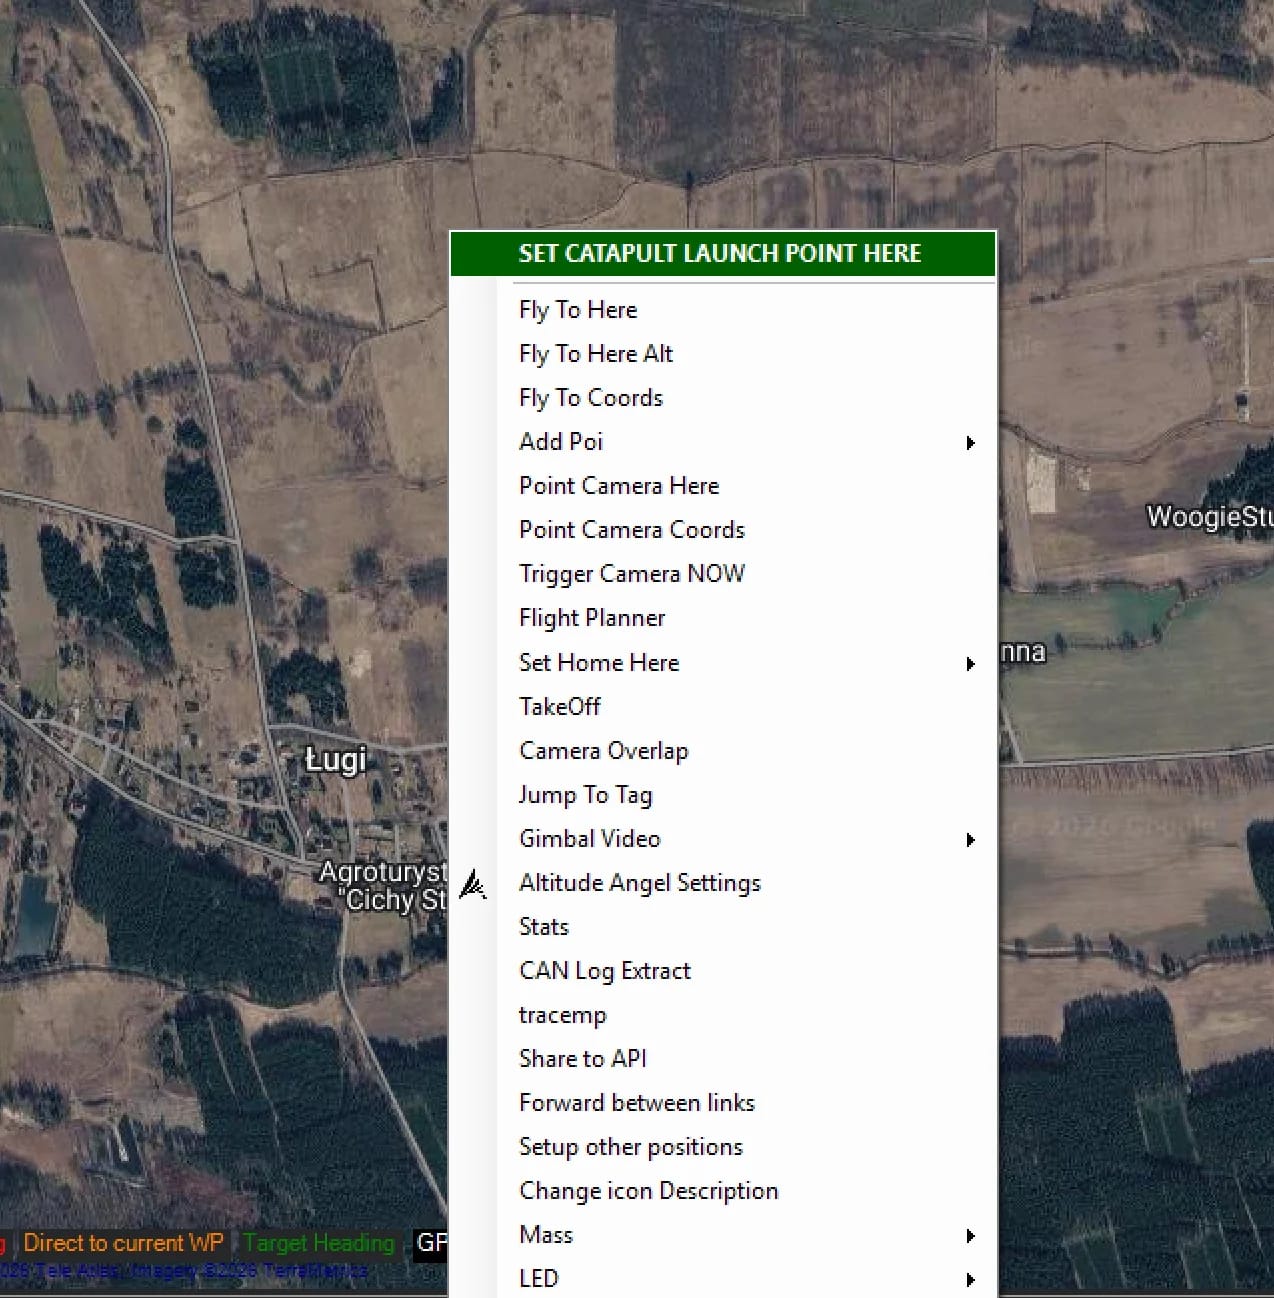Choose Fly To Here Alt
This screenshot has width=1274, height=1298.
pyautogui.click(x=722, y=354)
